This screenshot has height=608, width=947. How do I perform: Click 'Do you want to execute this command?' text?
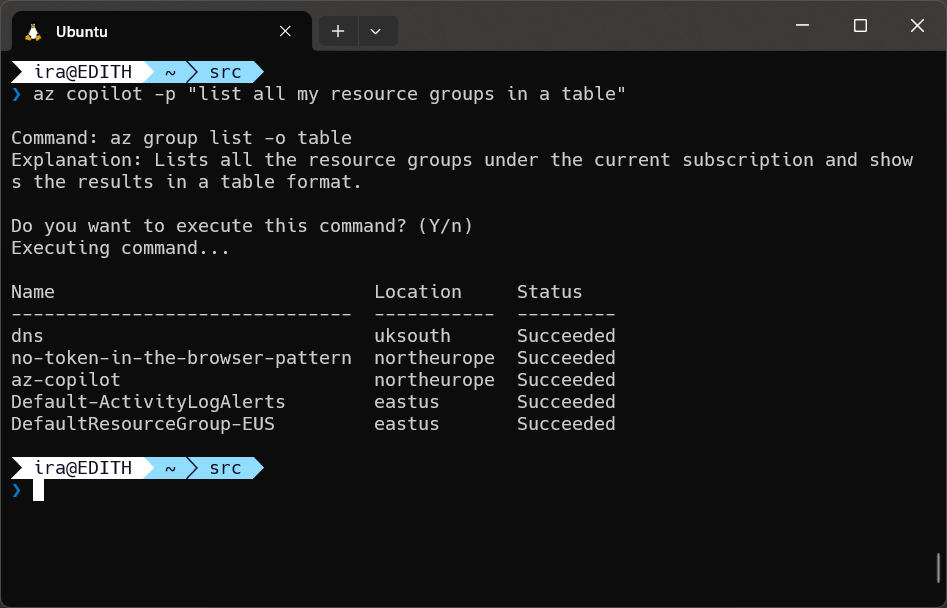point(209,226)
